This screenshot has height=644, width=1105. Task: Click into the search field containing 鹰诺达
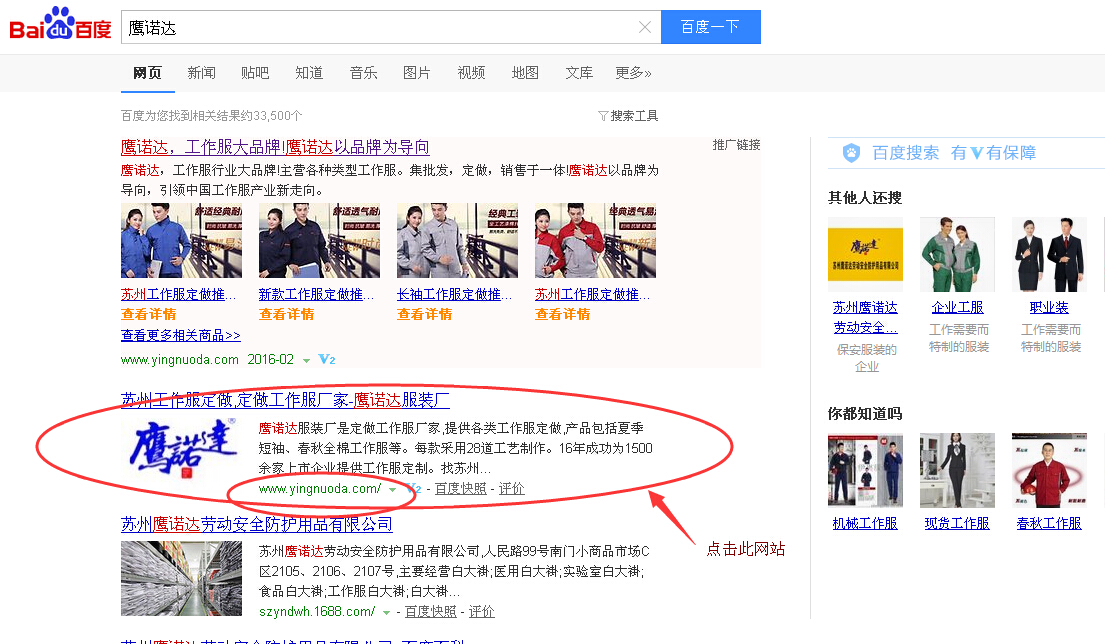380,28
